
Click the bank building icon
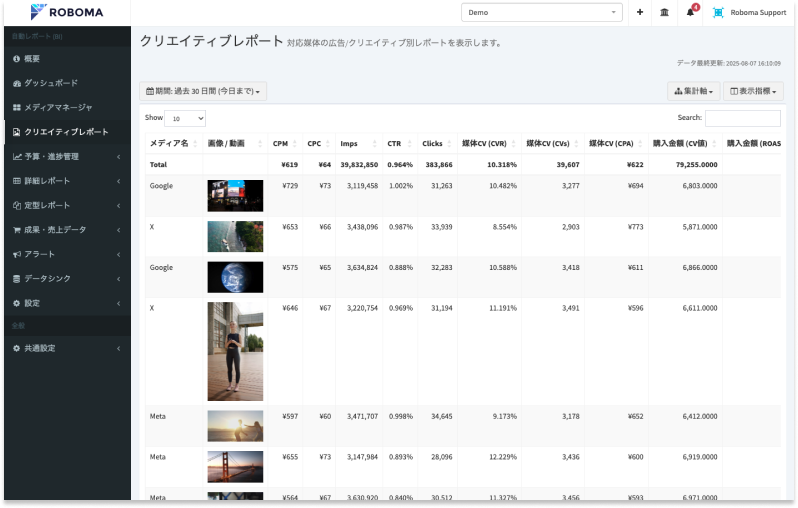[x=665, y=12]
